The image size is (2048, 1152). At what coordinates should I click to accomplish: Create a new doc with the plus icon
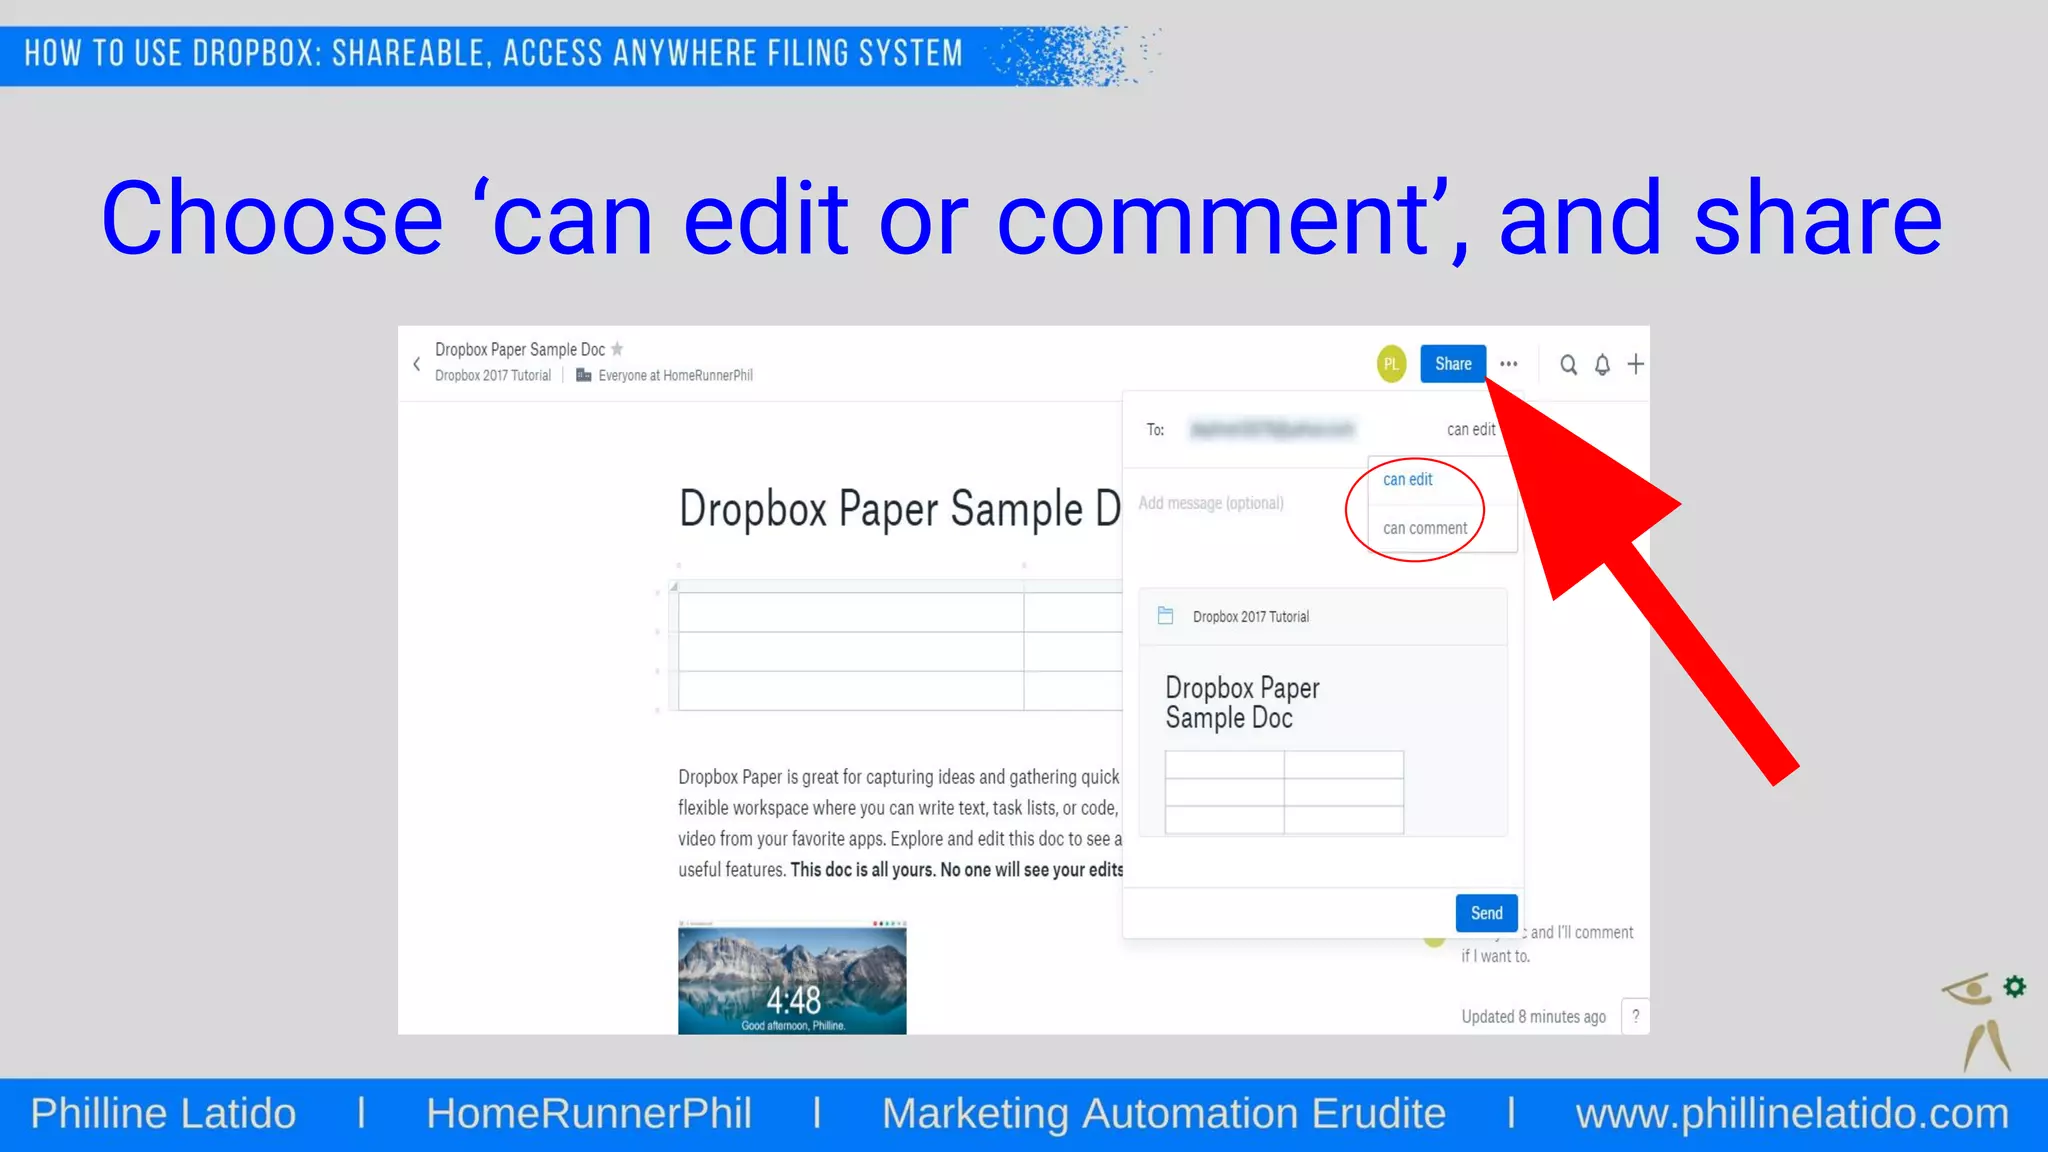click(x=1635, y=364)
